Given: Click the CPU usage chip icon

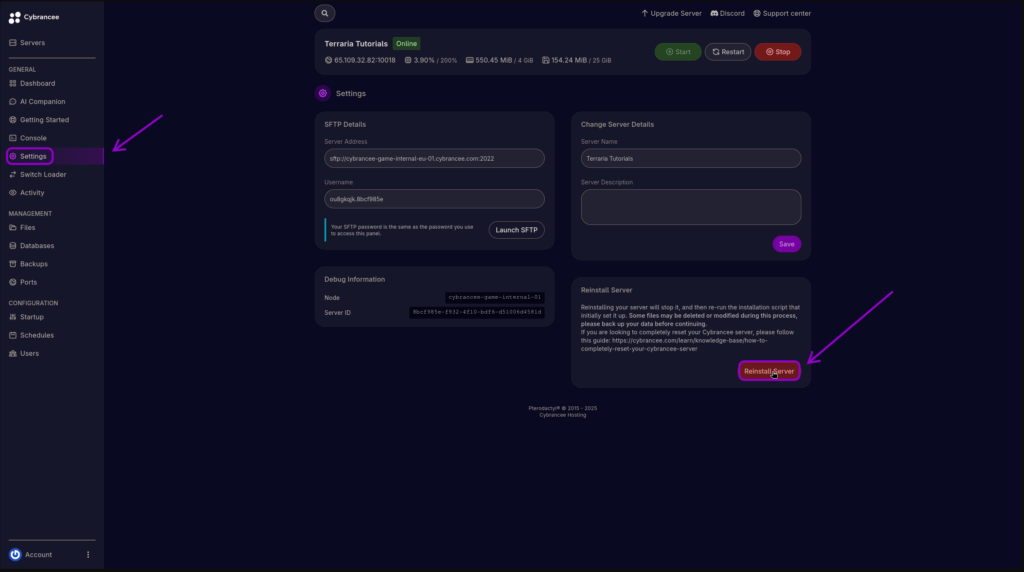Looking at the screenshot, I should coord(408,60).
